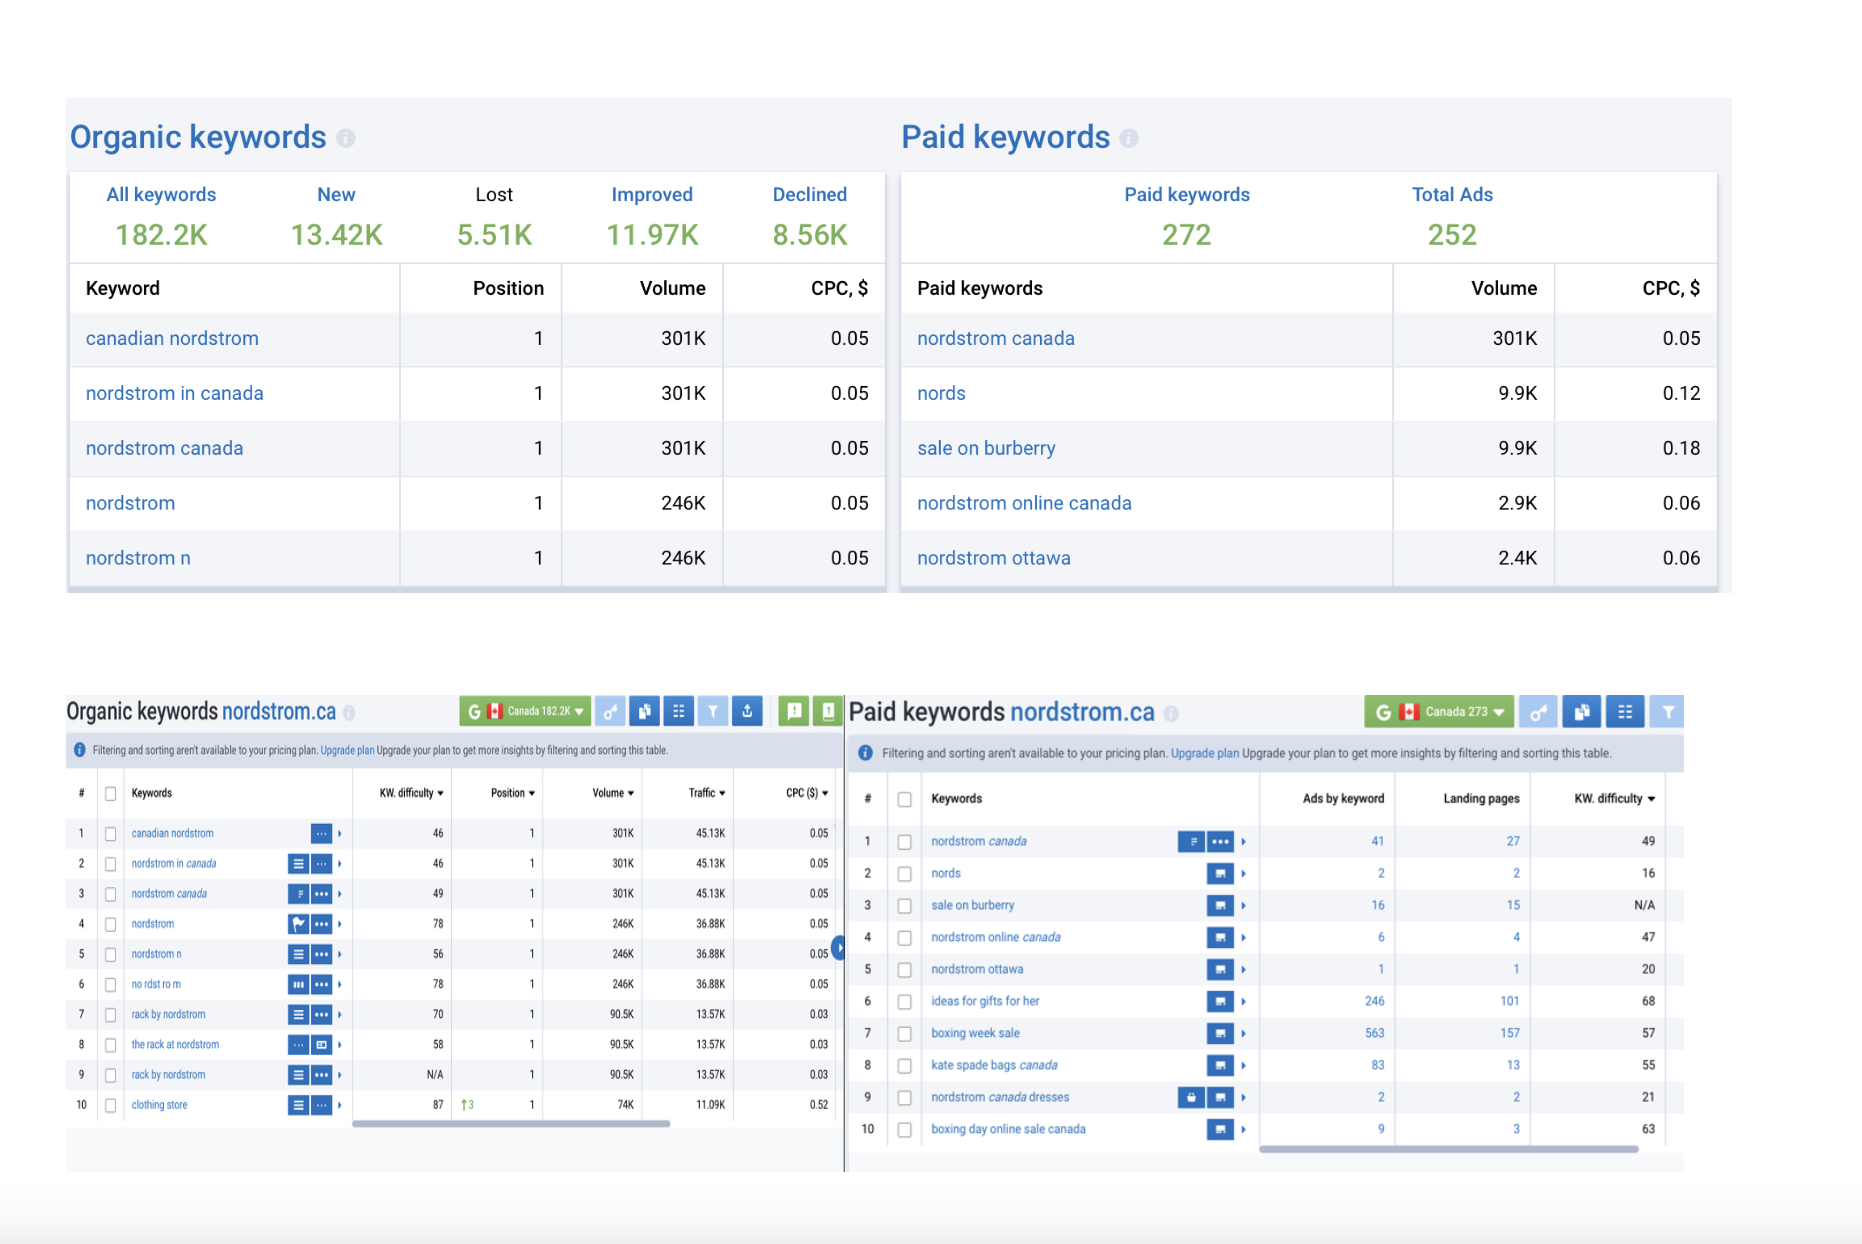This screenshot has width=1862, height=1244.
Task: Click the filter funnel icon in Paid keywords toolbar
Action: [1667, 712]
